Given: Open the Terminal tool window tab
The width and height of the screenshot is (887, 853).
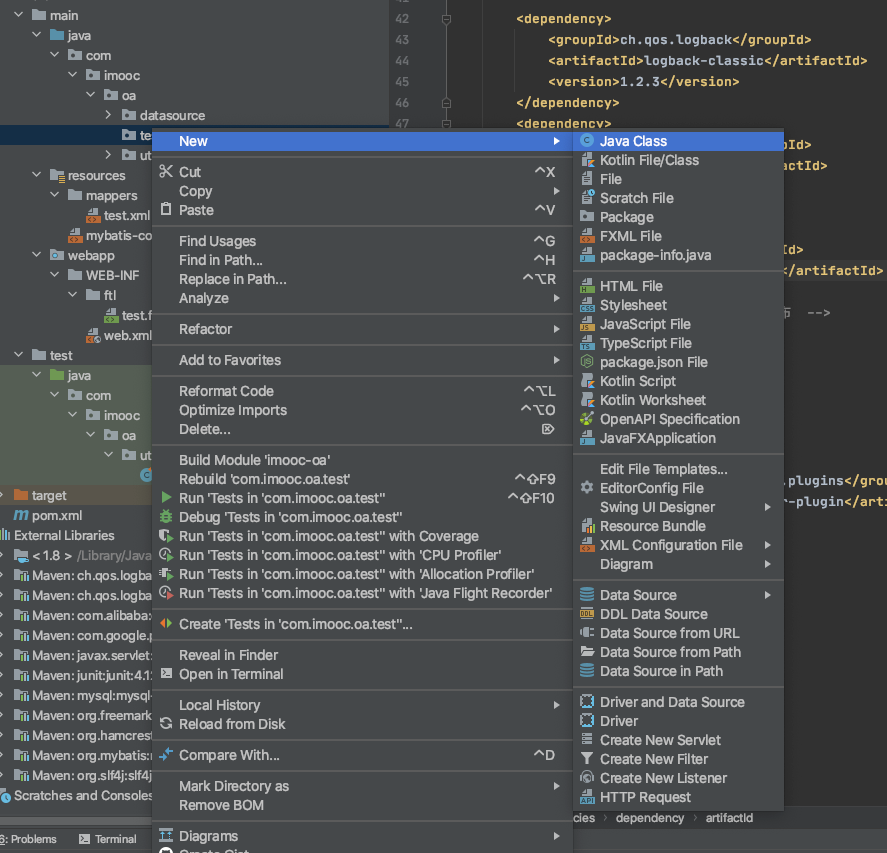Looking at the screenshot, I should (107, 839).
